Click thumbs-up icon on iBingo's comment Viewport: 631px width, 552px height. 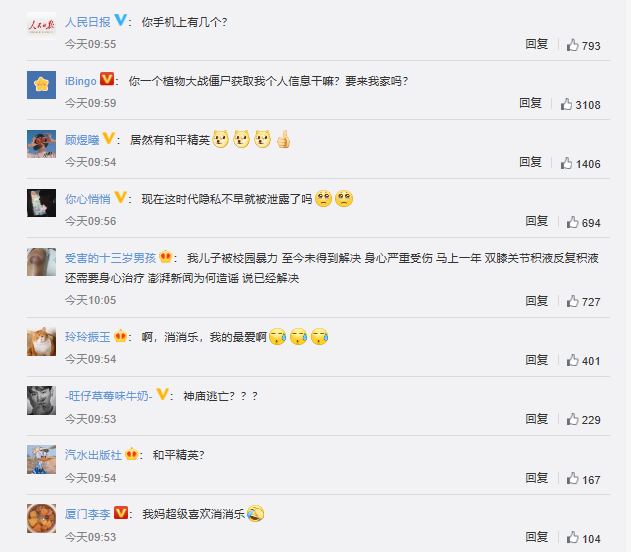[x=566, y=104]
